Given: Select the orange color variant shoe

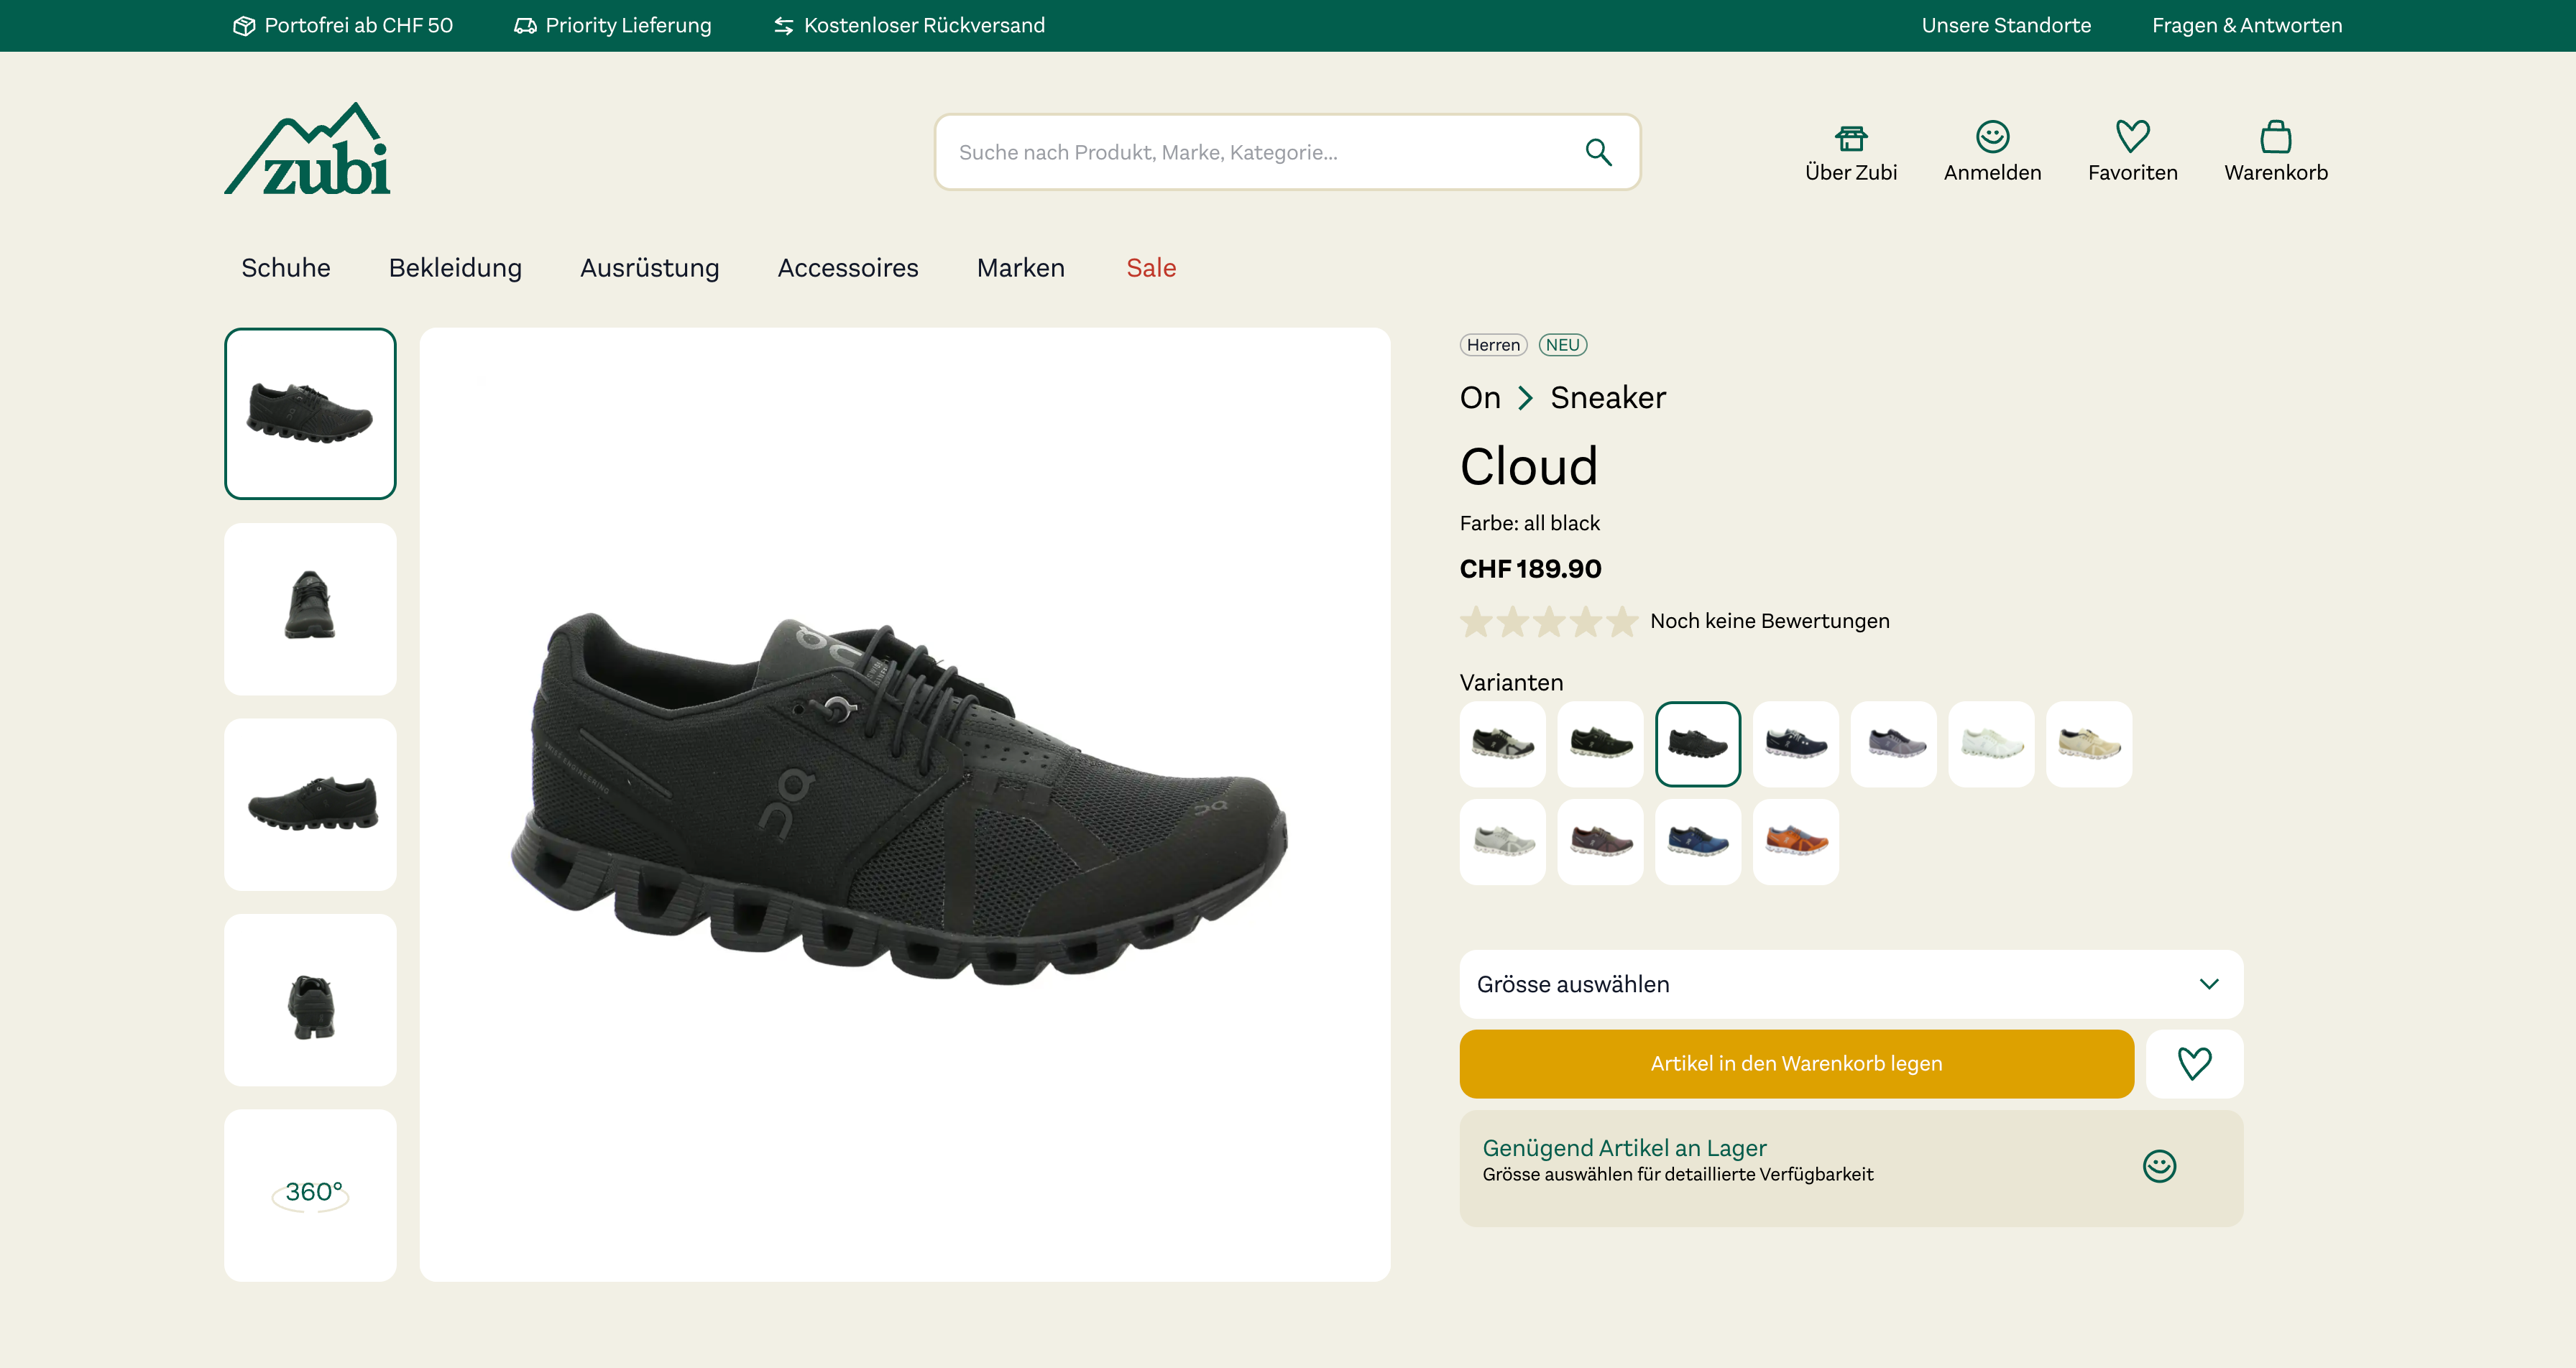Looking at the screenshot, I should pos(1795,841).
